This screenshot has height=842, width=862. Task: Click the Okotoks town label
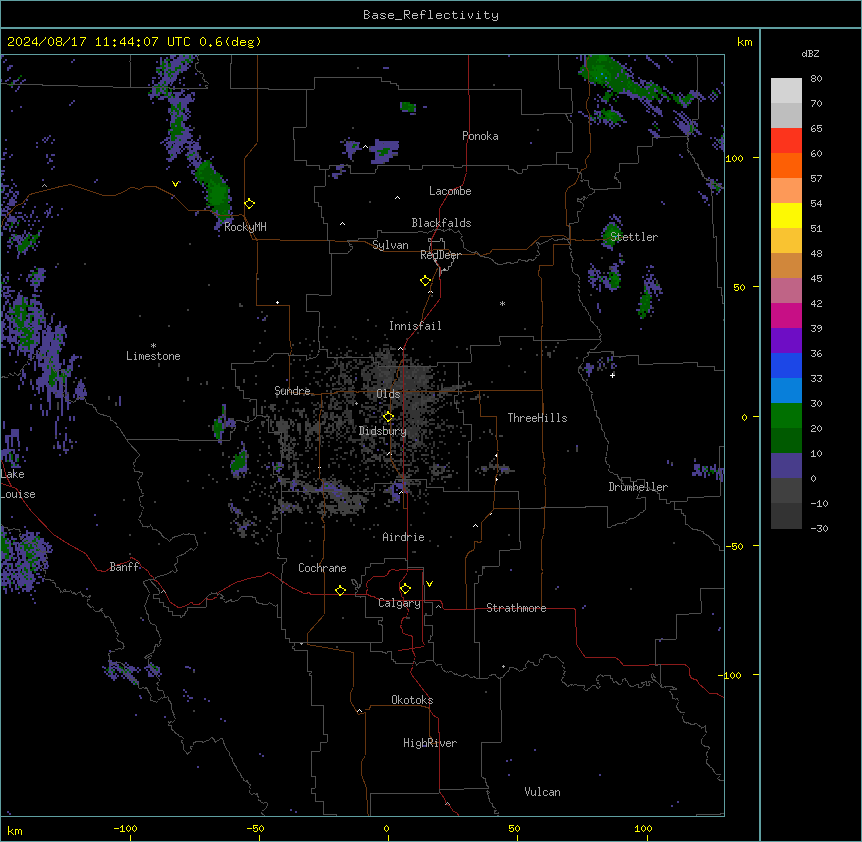point(412,700)
